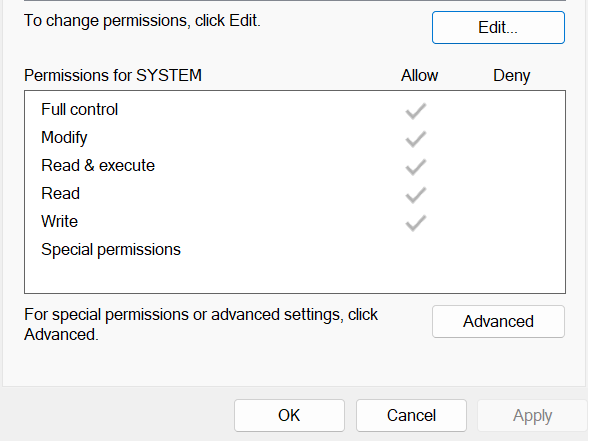The width and height of the screenshot is (604, 441).
Task: Select the Read permission entry
Action: click(295, 194)
